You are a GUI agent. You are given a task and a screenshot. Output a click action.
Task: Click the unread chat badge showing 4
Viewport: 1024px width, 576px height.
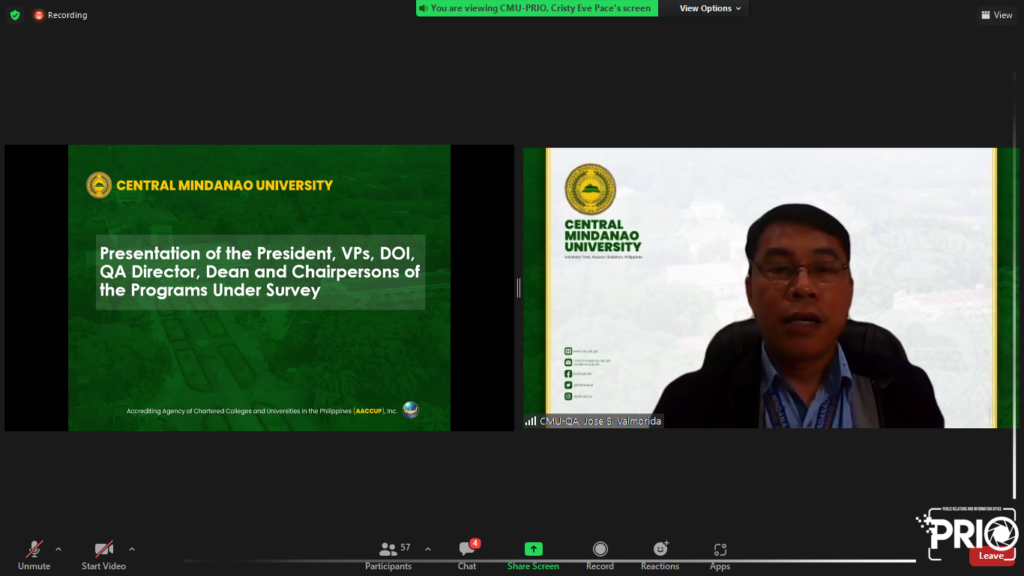475,543
